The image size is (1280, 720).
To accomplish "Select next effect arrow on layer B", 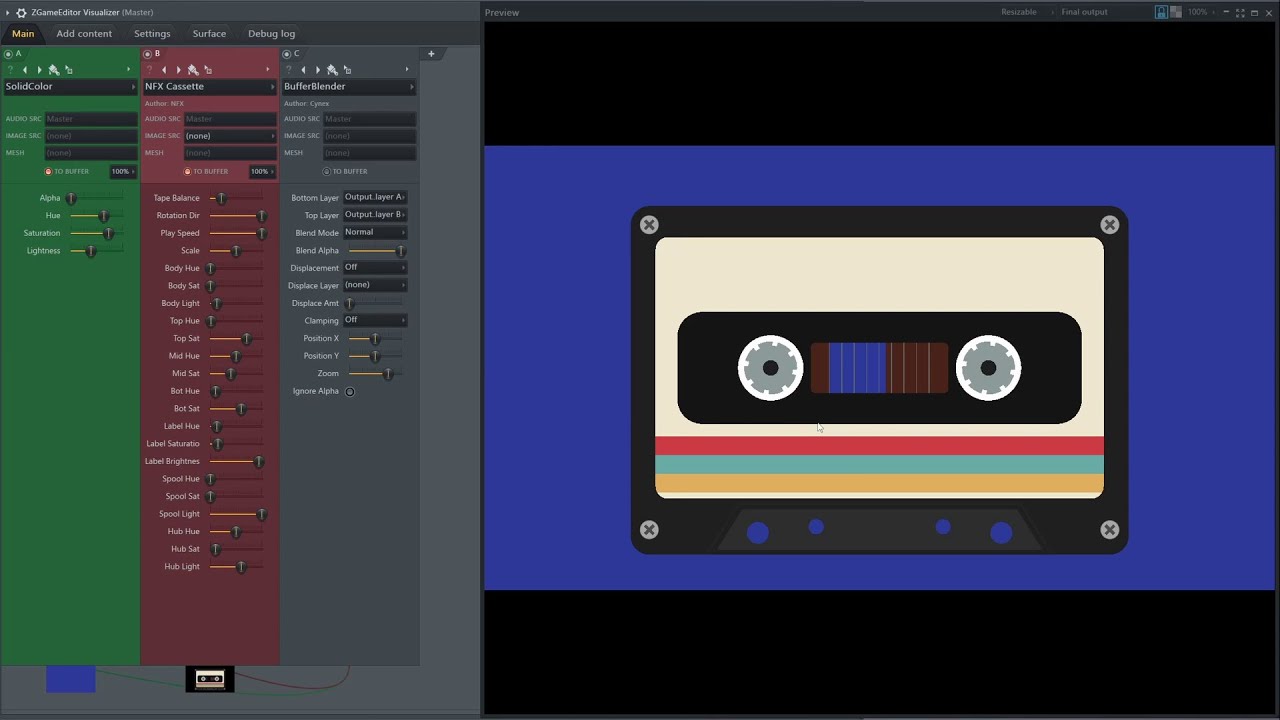I will (x=179, y=70).
